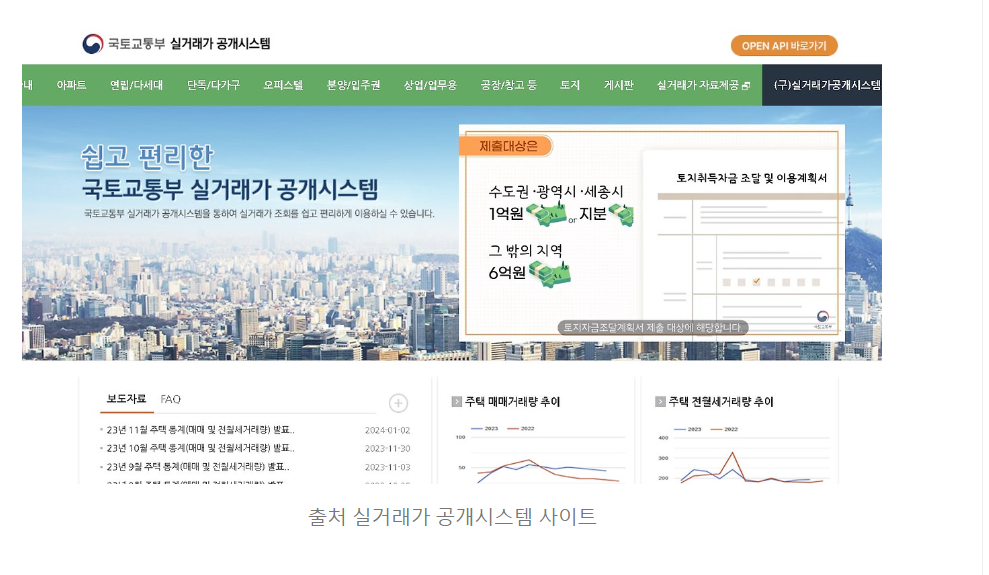Click date 2023-11-03 in press list
The image size is (989, 575).
click(x=387, y=468)
